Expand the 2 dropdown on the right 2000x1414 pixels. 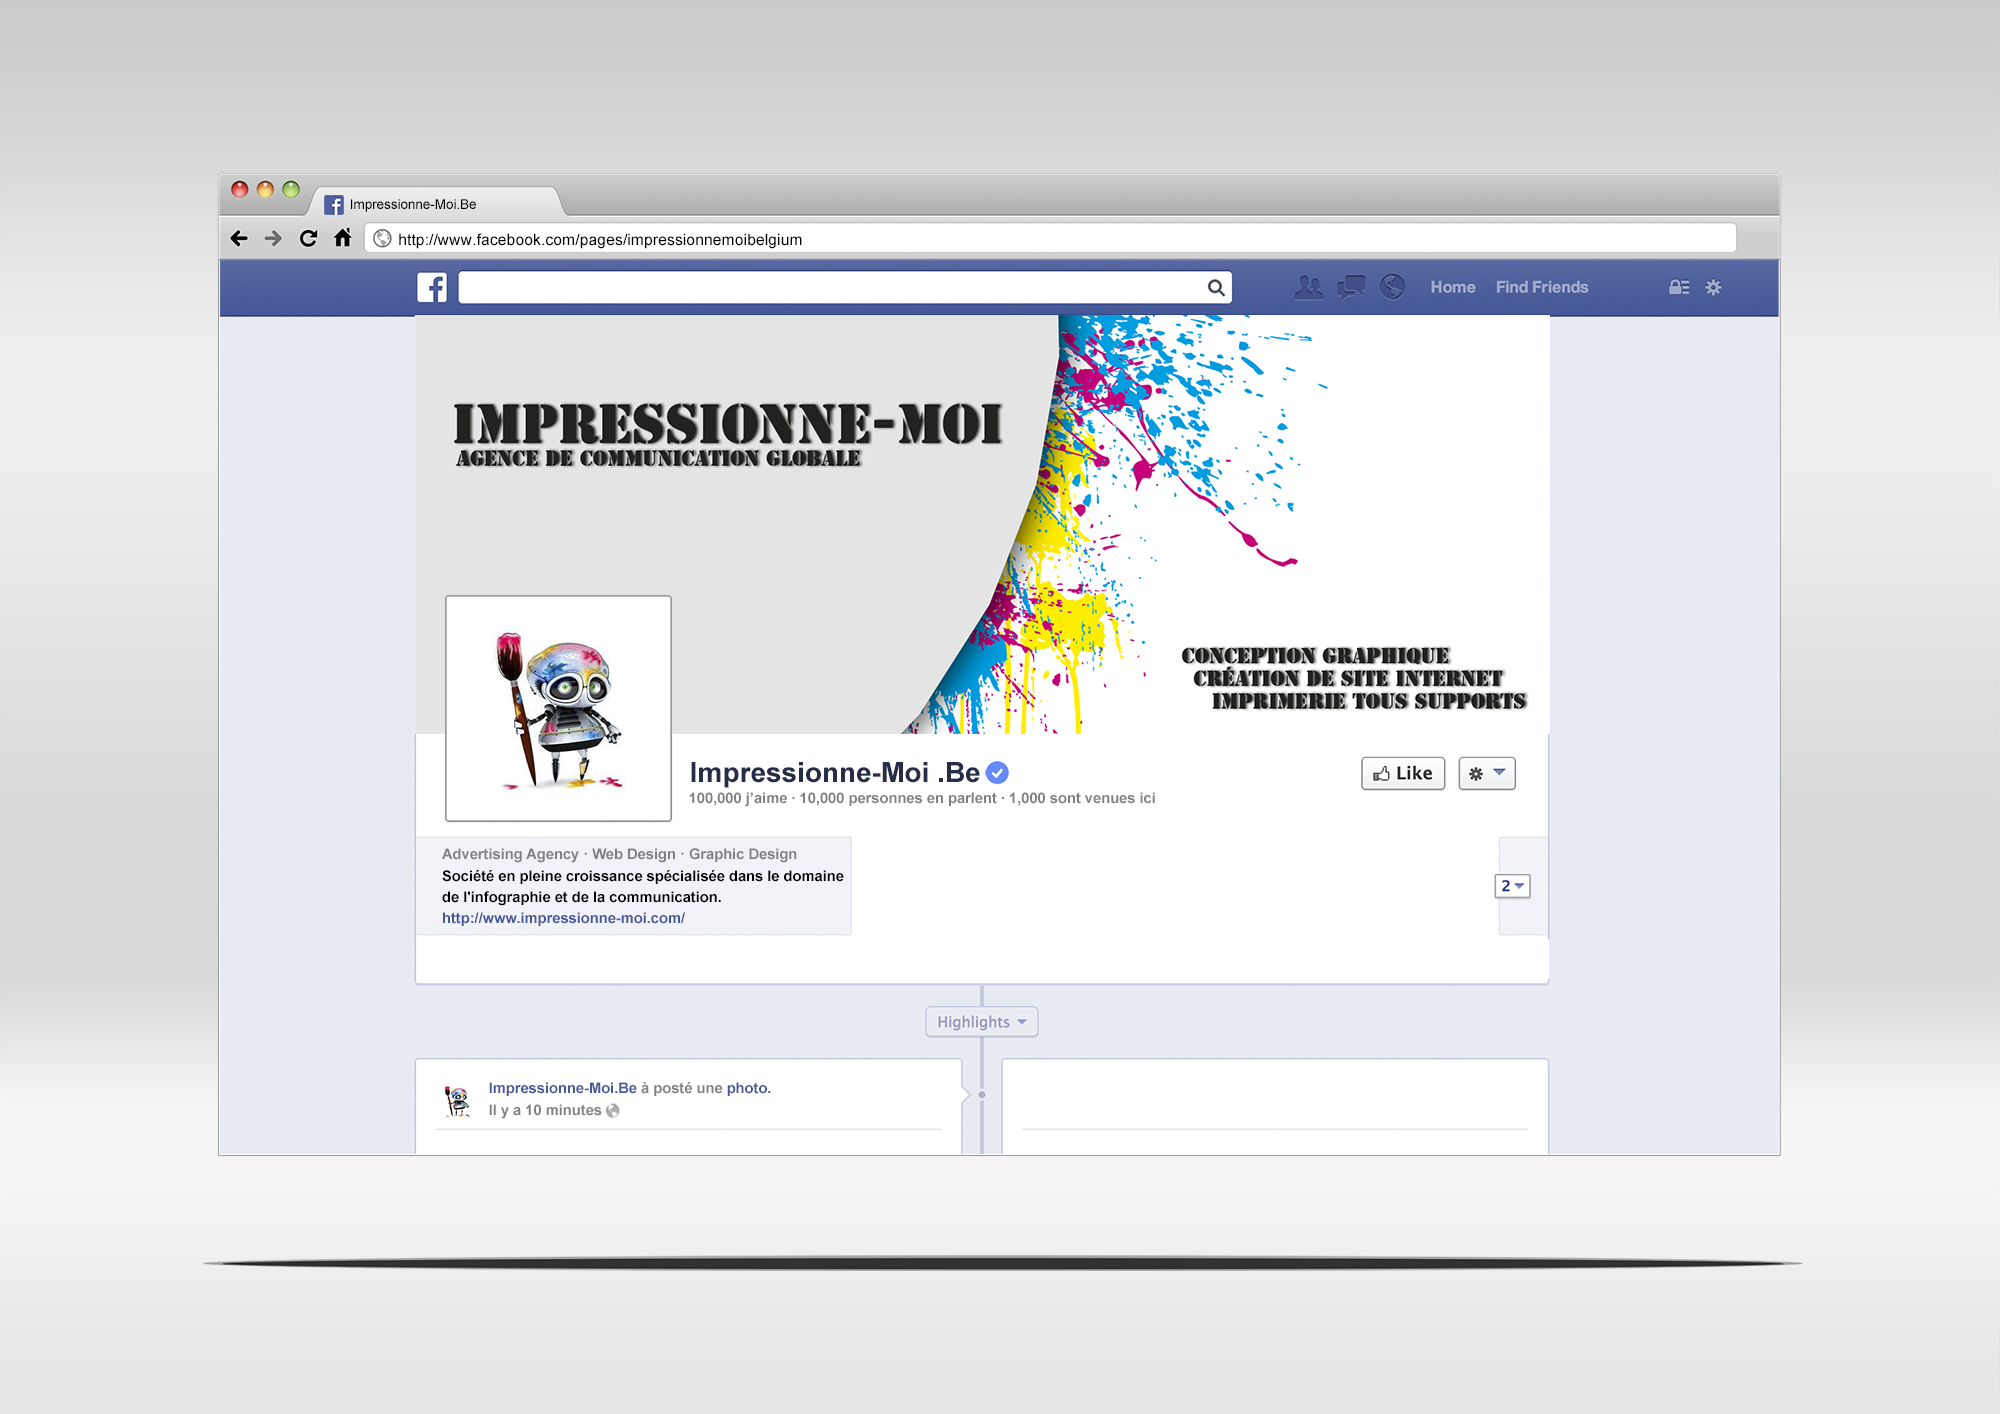coord(1512,886)
